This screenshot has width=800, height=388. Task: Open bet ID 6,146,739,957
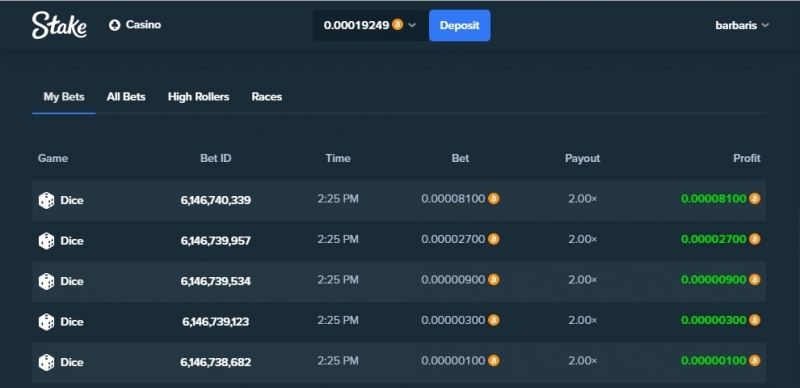(216, 240)
